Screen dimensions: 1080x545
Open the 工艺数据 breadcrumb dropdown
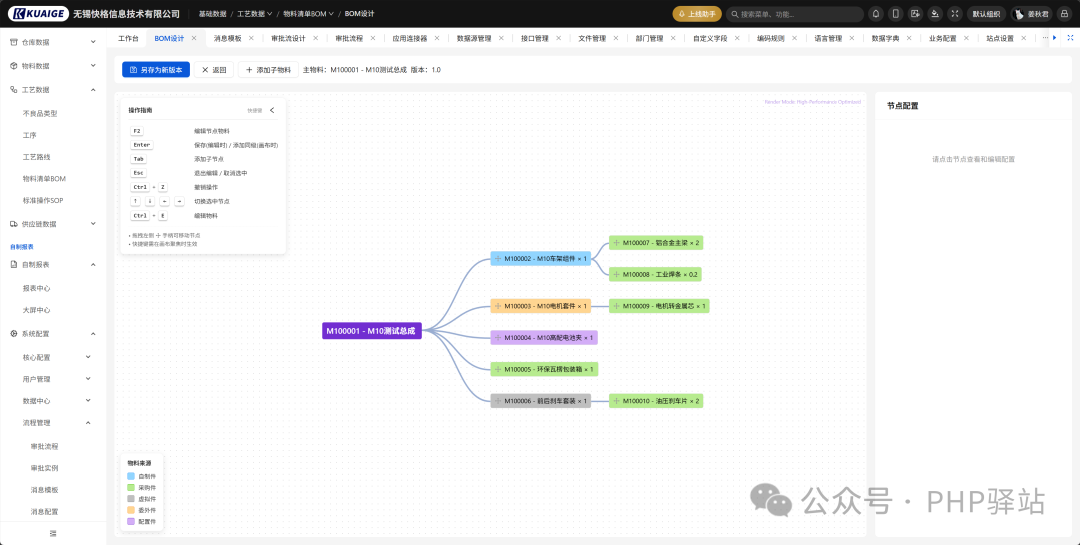(x=254, y=14)
